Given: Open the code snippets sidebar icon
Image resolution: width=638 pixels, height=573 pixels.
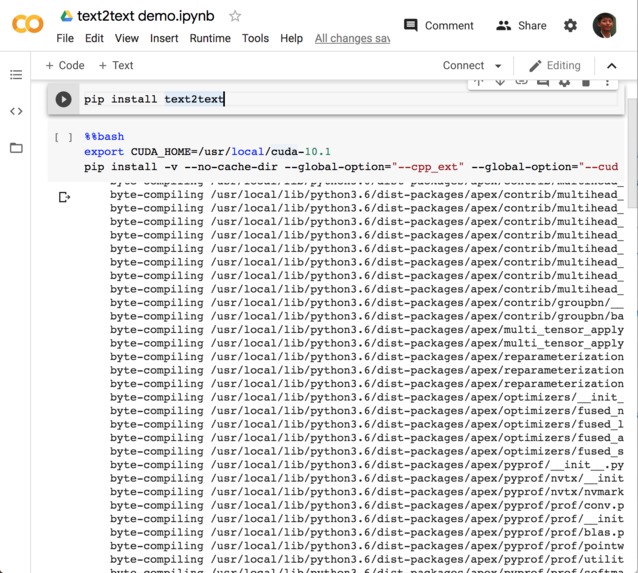Looking at the screenshot, I should [x=16, y=111].
